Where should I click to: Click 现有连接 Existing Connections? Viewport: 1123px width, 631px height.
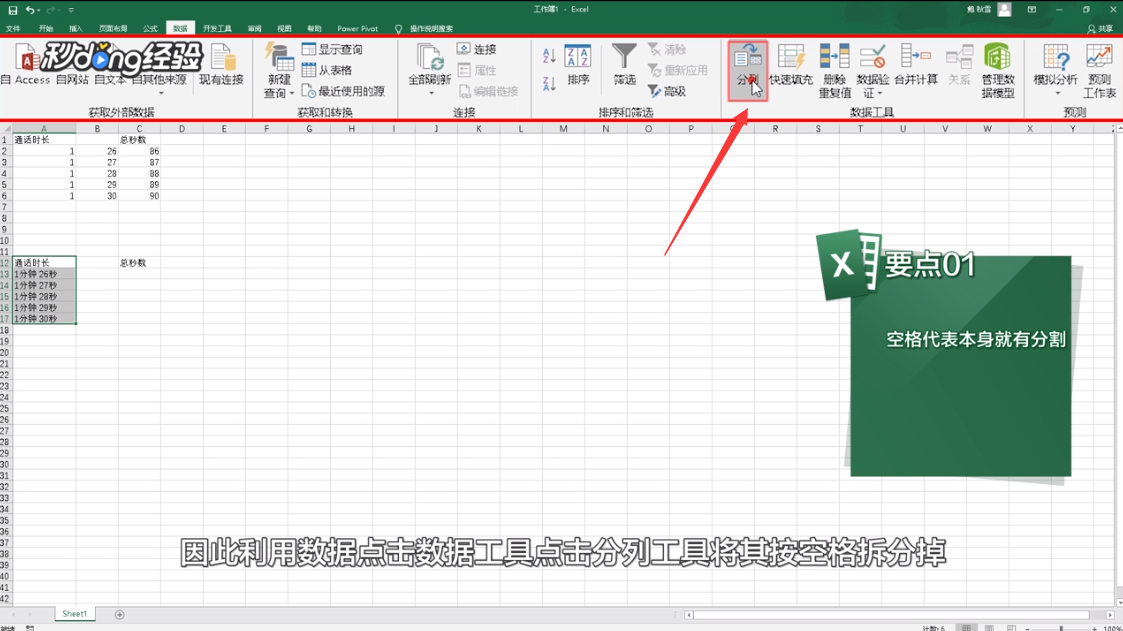coord(221,65)
